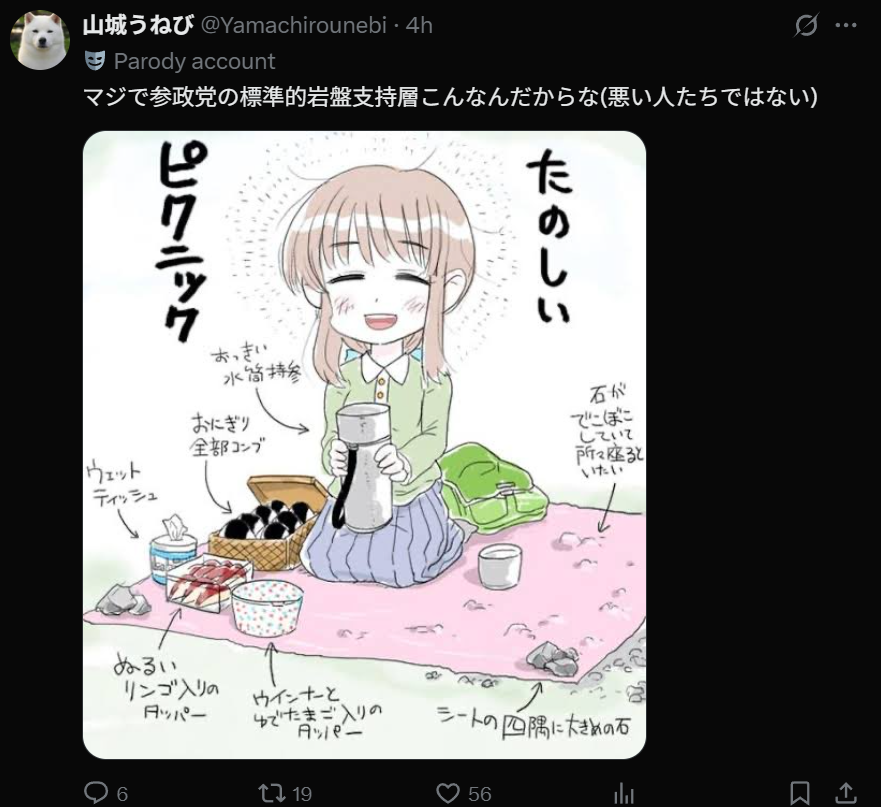The width and height of the screenshot is (881, 807).
Task: Like the post with the heart icon
Action: [x=448, y=794]
